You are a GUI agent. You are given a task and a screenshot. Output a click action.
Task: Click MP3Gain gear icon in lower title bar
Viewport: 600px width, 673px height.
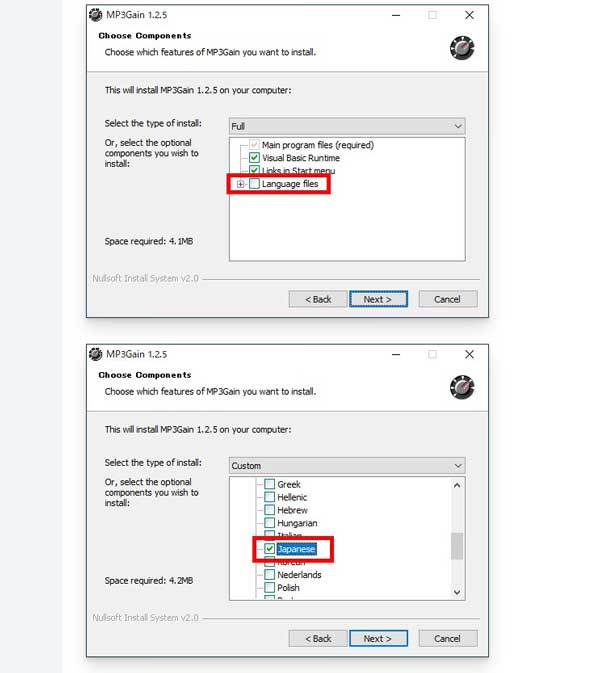(95, 354)
